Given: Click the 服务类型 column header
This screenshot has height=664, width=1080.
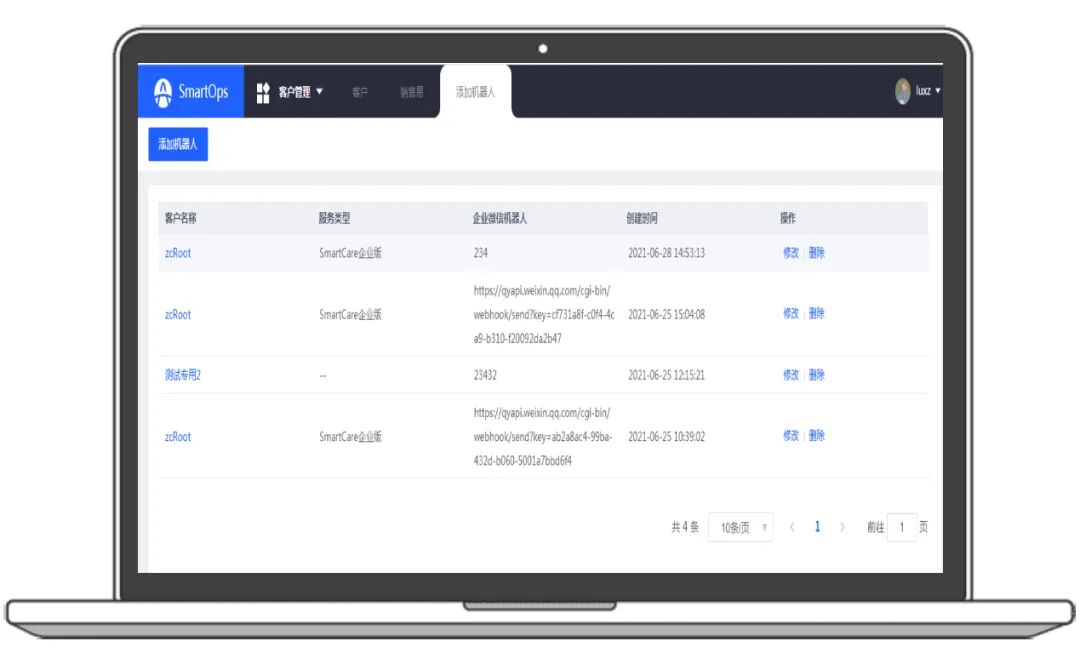Looking at the screenshot, I should click(x=334, y=218).
